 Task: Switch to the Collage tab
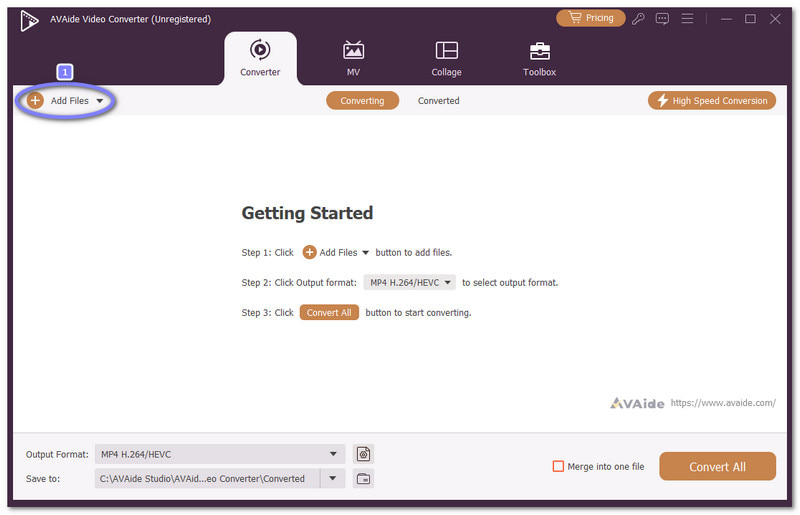pyautogui.click(x=446, y=58)
